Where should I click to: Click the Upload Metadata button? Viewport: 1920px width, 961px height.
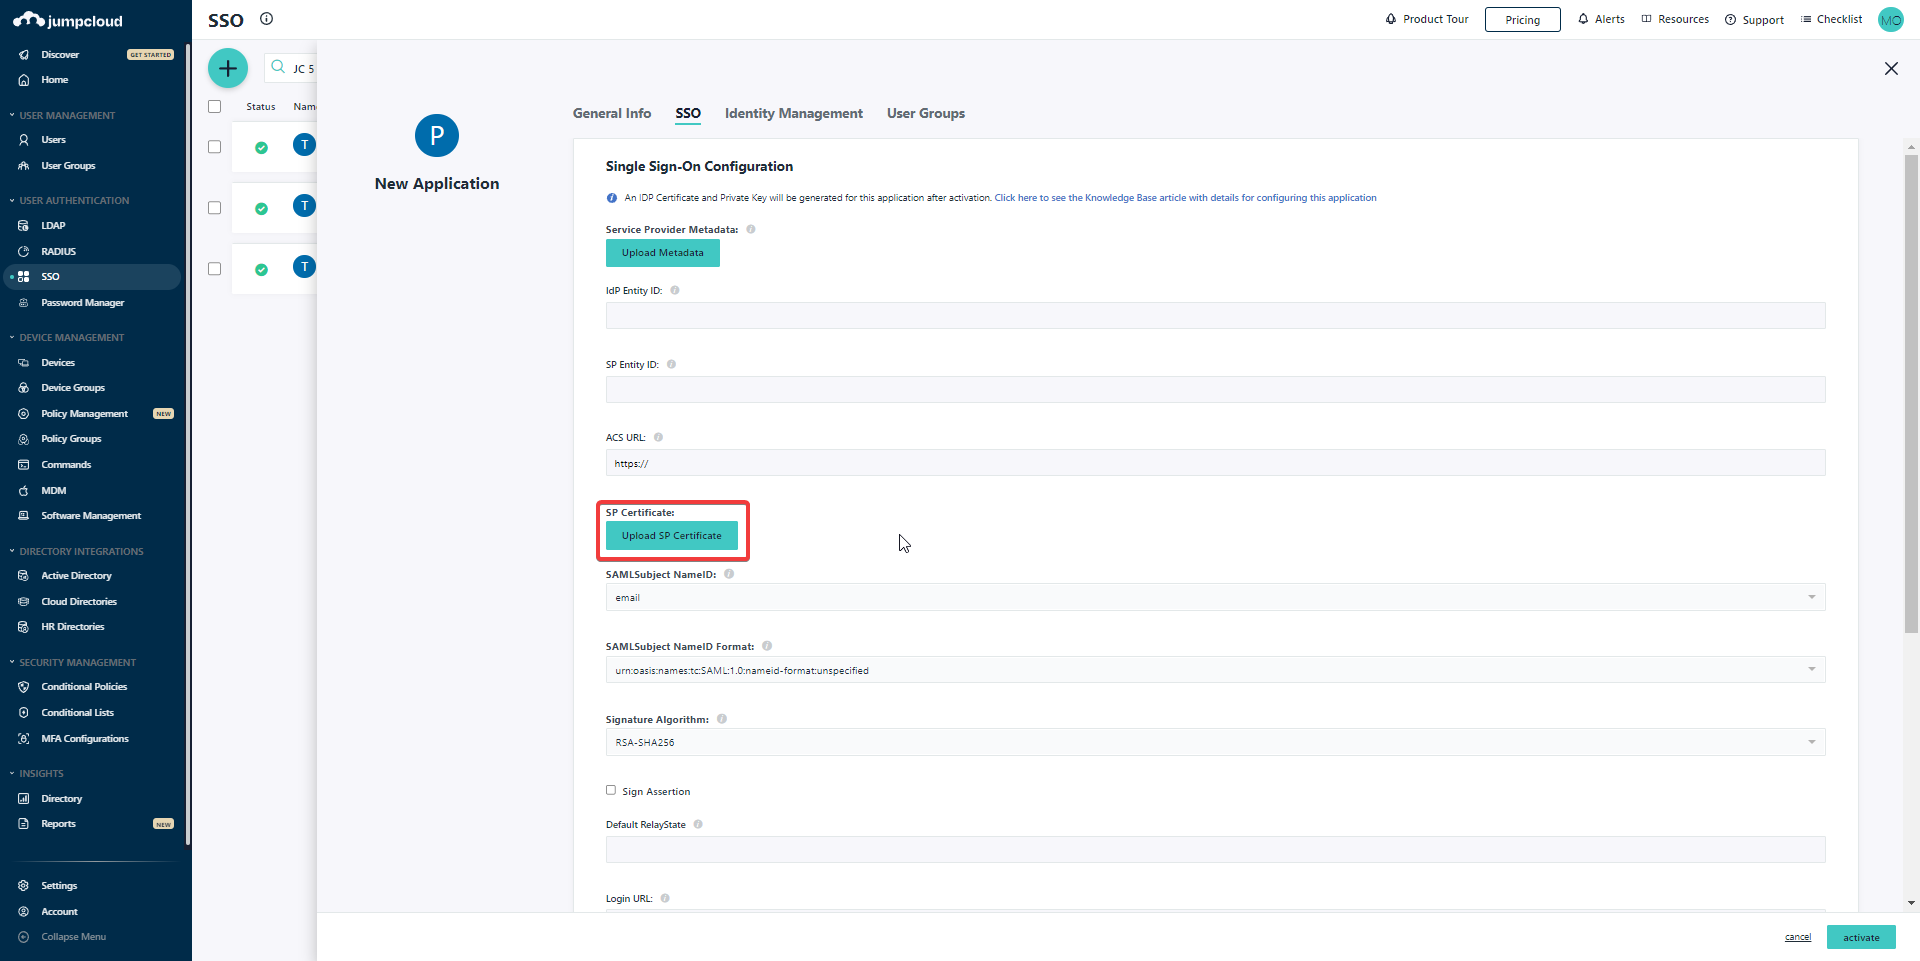[x=663, y=253]
